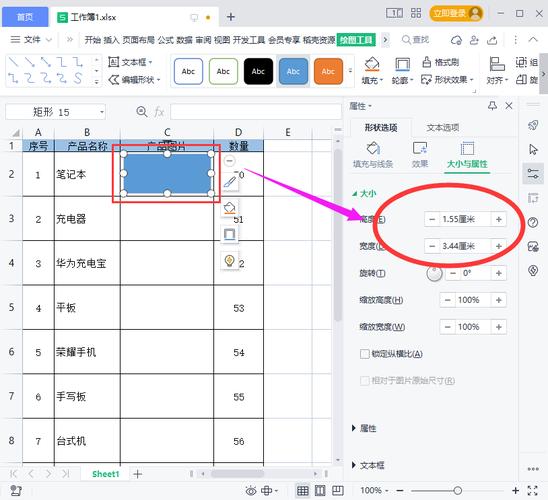Switch to Text Options (文本选项) tab
This screenshot has height=500, width=548.
[x=443, y=128]
